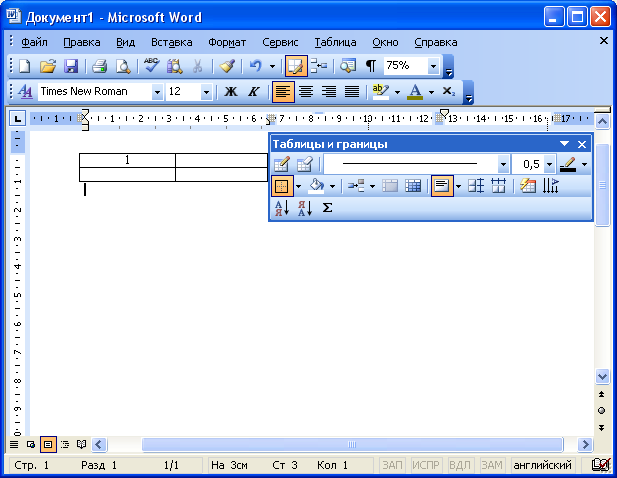Screen dimensions: 617x478
Task: Click the английский language indicator
Action: pos(543,465)
